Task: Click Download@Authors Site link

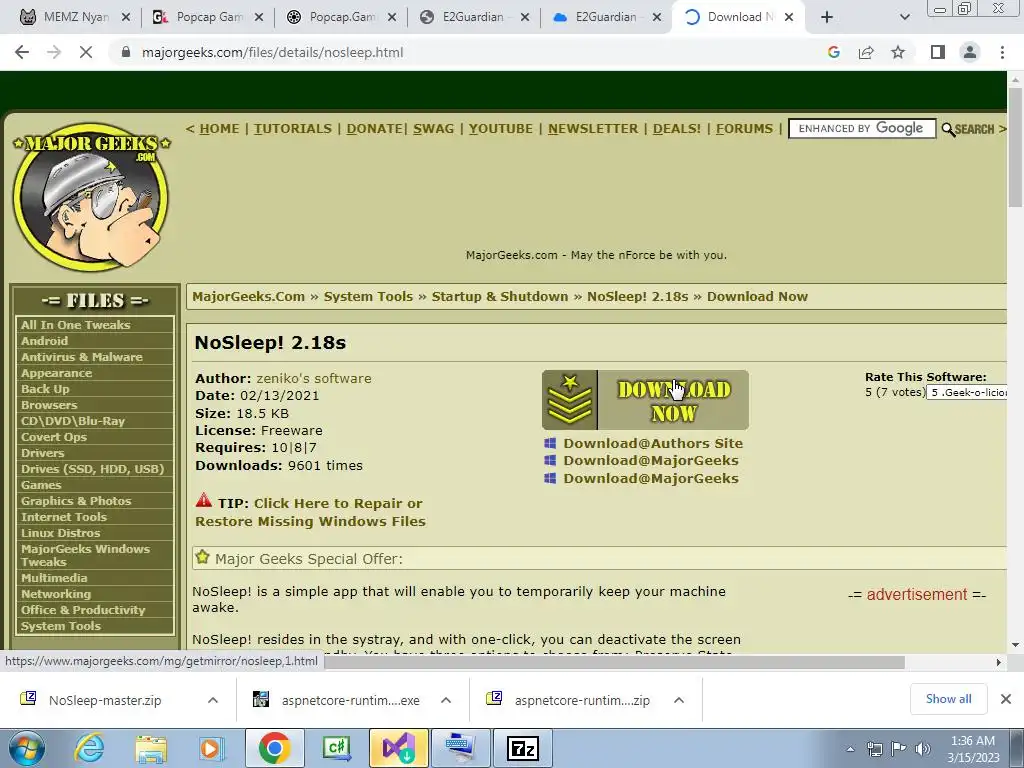Action: (x=653, y=443)
